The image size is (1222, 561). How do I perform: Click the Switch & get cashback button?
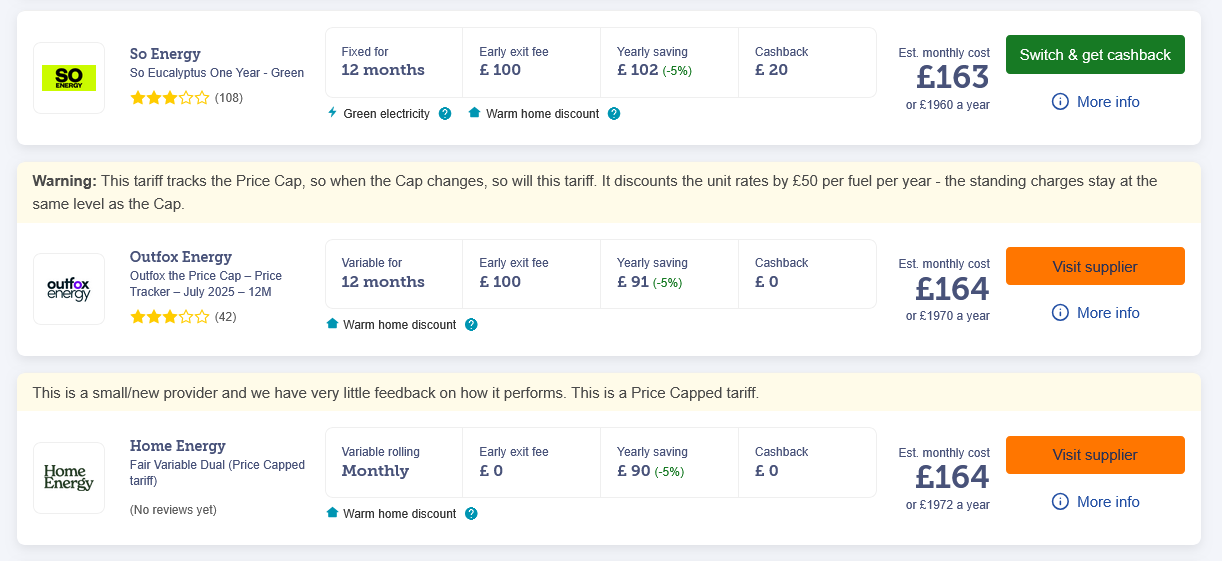(1095, 55)
